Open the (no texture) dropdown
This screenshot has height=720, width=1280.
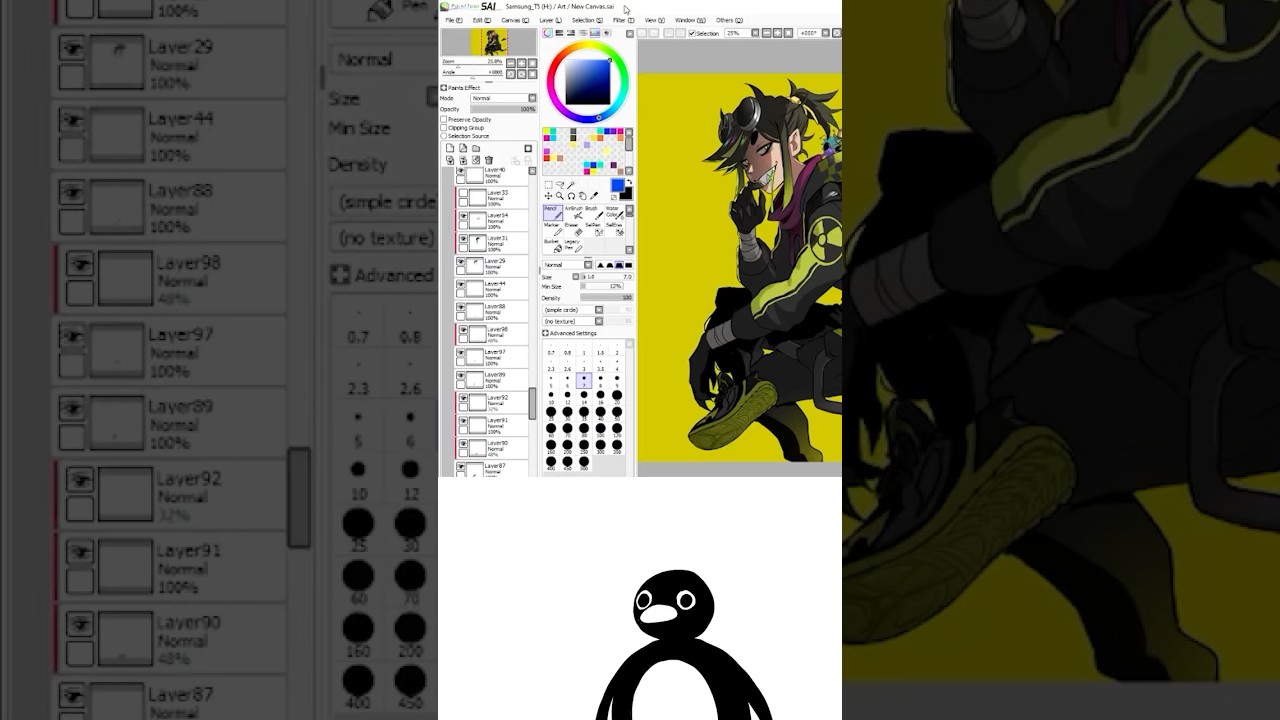[x=573, y=321]
